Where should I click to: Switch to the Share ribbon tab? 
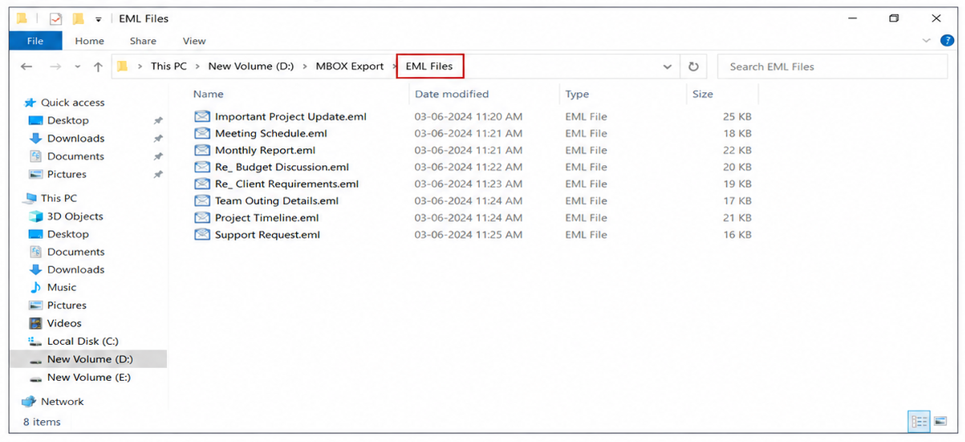click(x=143, y=41)
